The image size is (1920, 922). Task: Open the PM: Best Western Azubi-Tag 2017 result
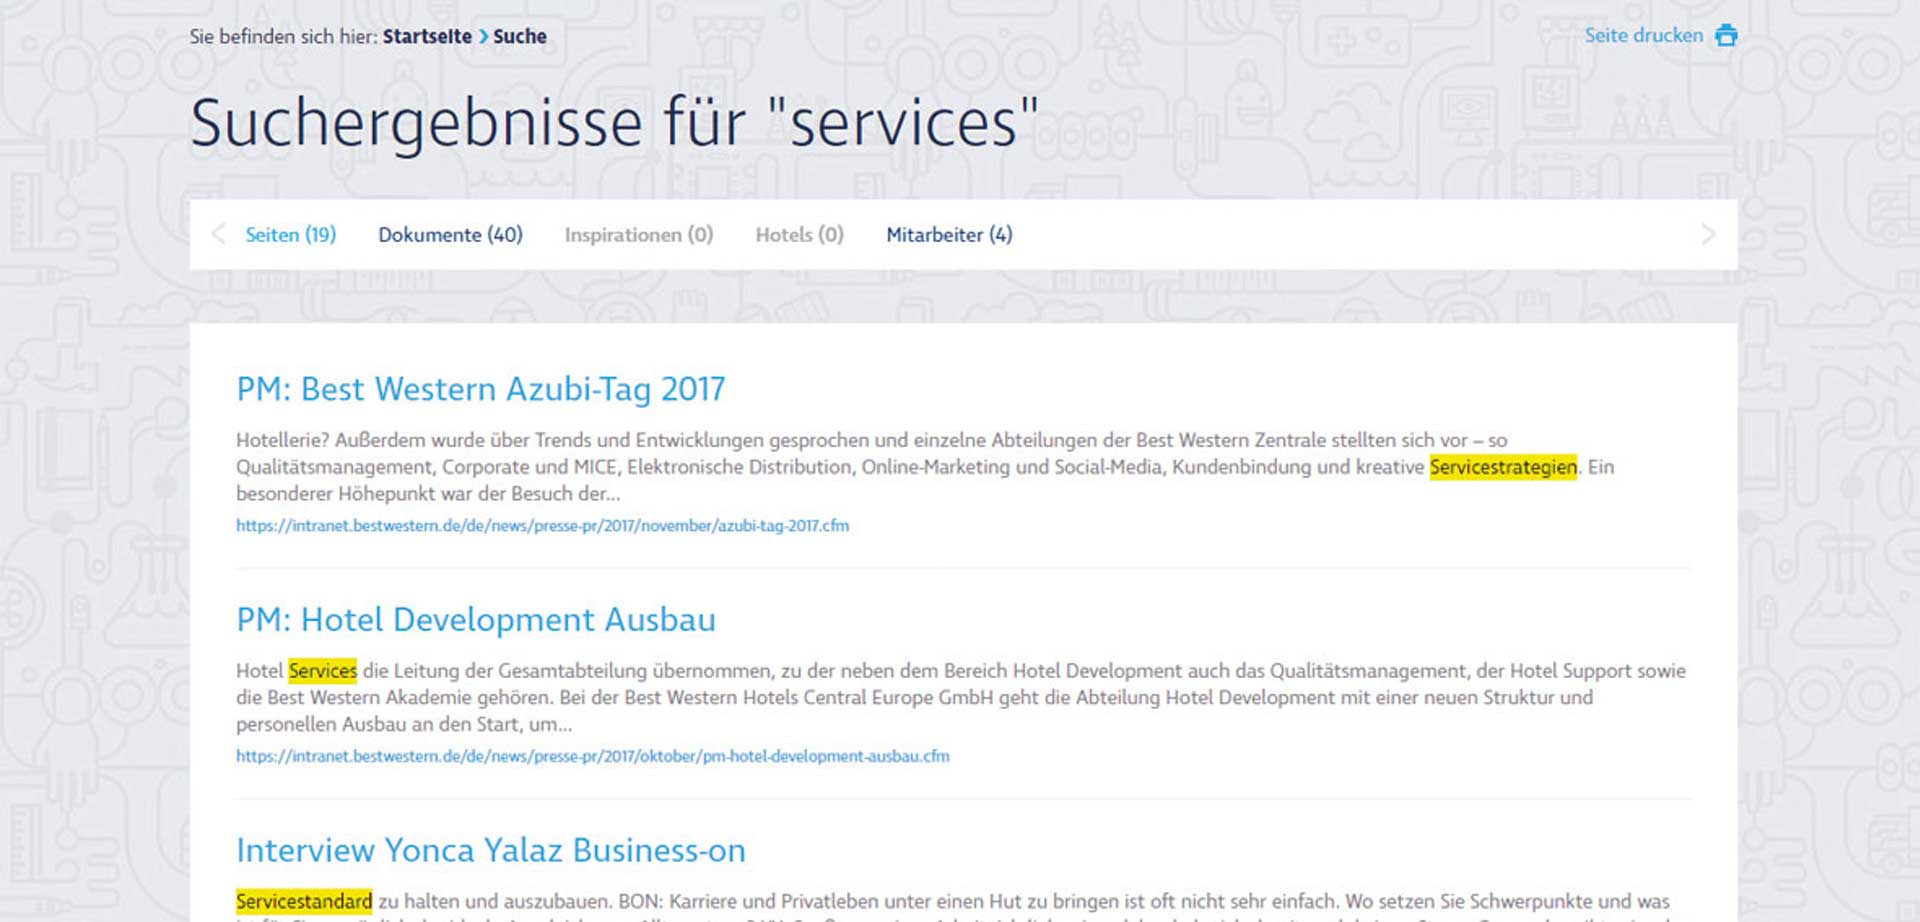pos(480,389)
